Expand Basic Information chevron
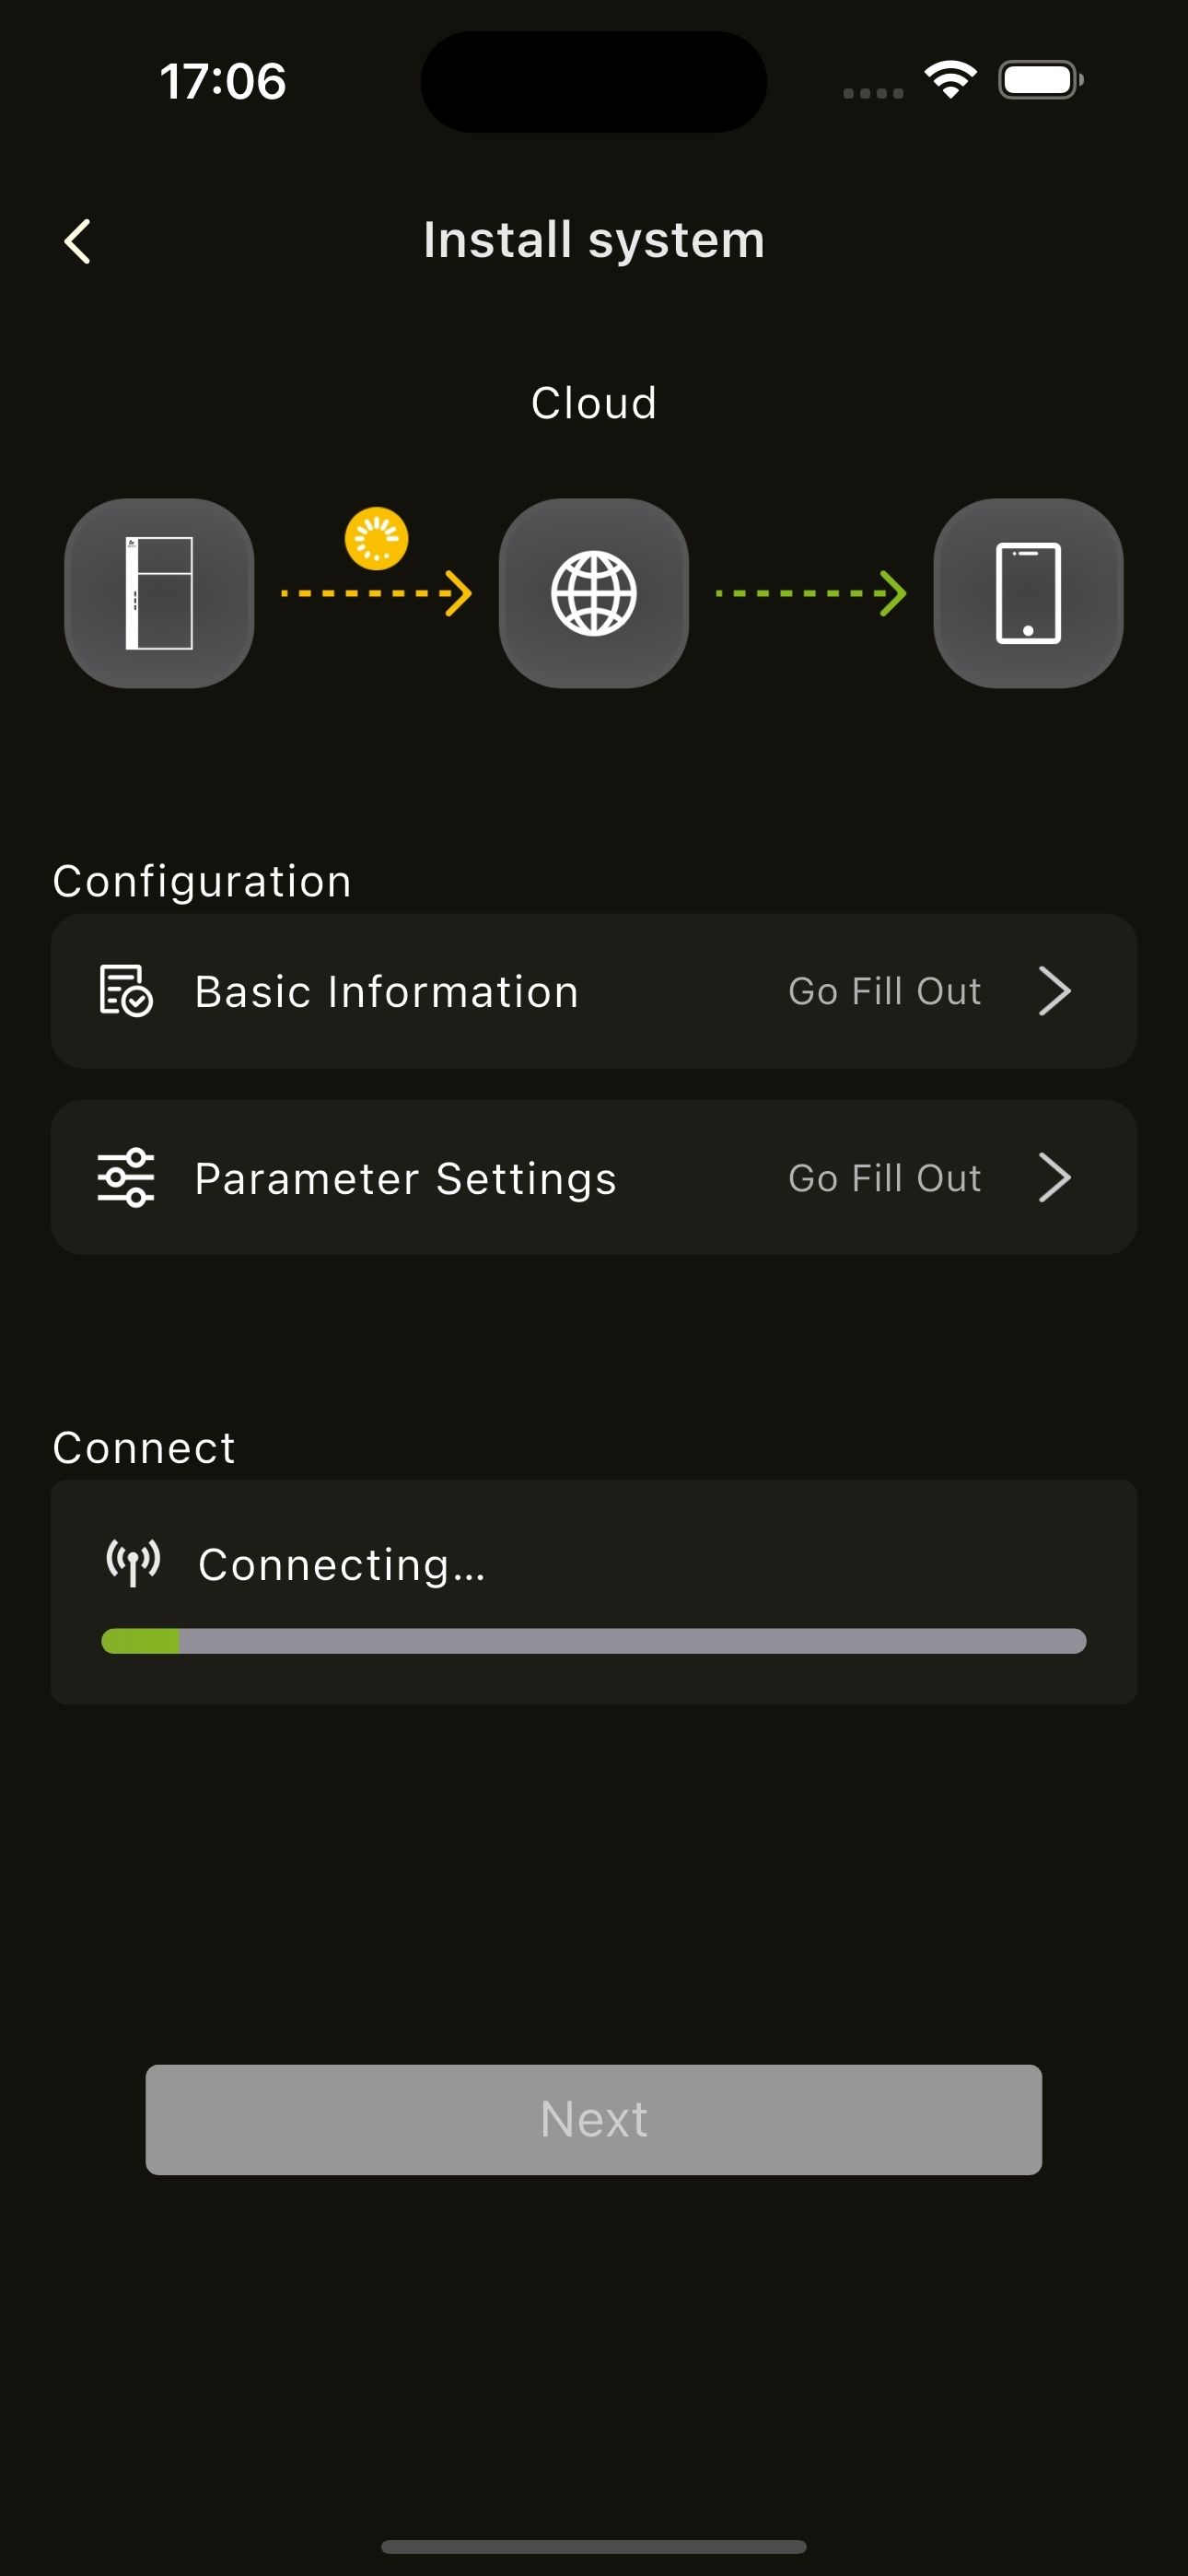This screenshot has height=2576, width=1188. [1054, 991]
